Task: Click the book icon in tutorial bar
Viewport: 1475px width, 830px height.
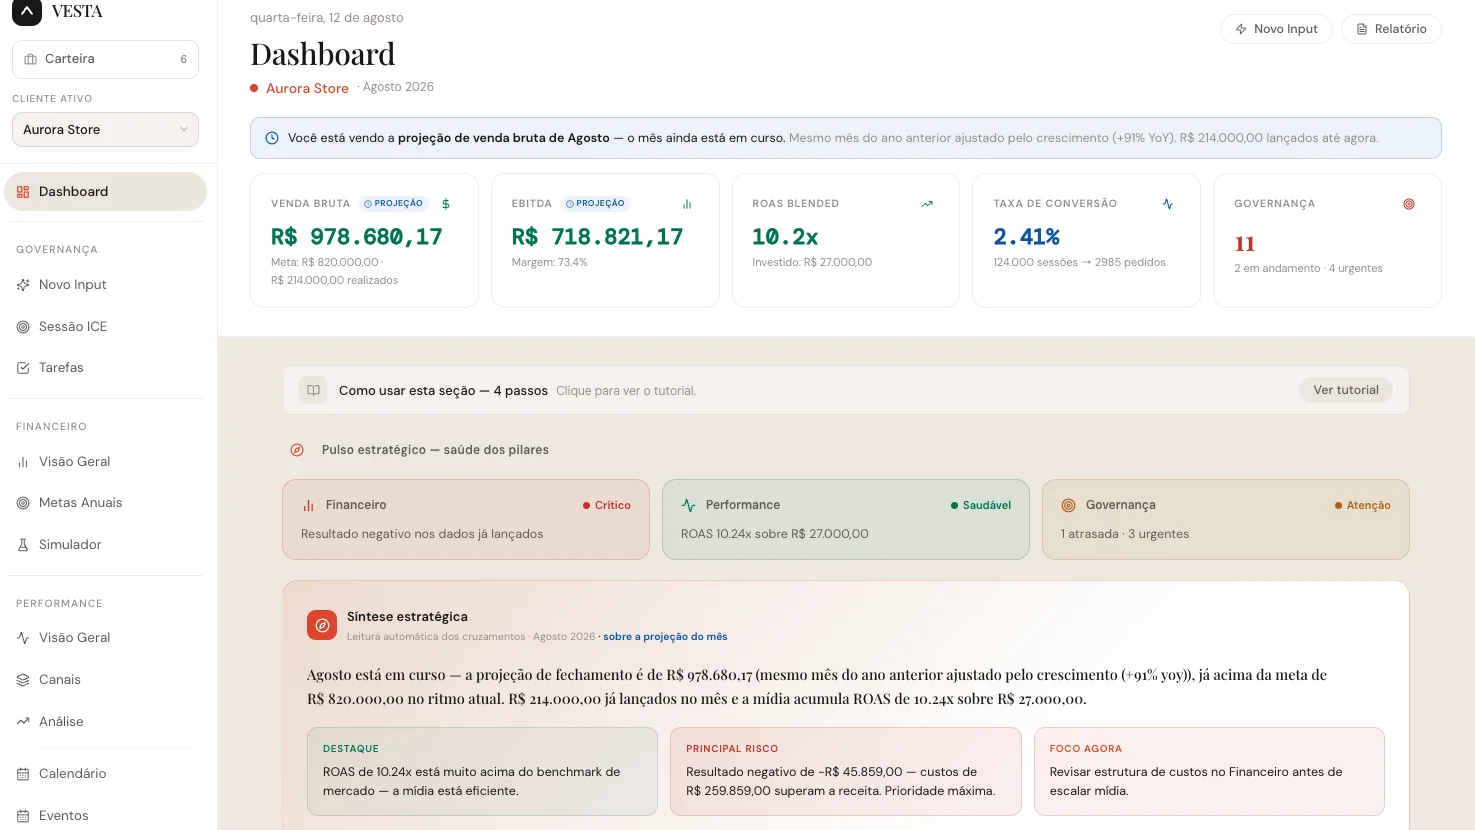Action: (x=313, y=390)
